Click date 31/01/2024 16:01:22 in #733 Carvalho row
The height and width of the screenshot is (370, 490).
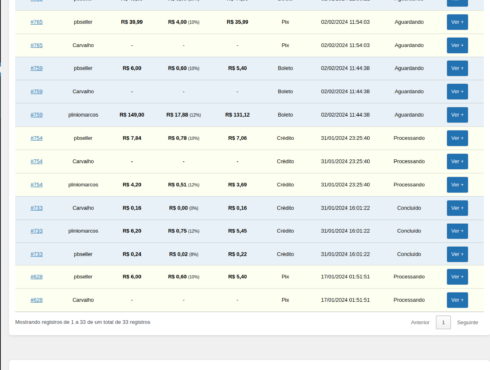[345, 208]
